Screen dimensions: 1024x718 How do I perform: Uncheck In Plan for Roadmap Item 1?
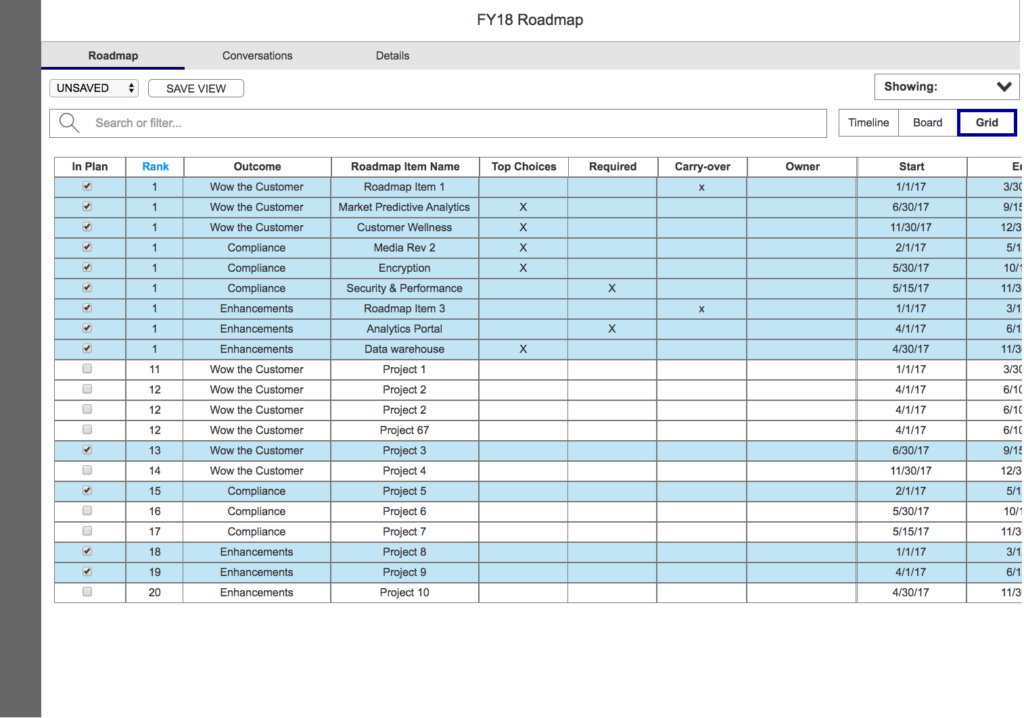(87, 187)
